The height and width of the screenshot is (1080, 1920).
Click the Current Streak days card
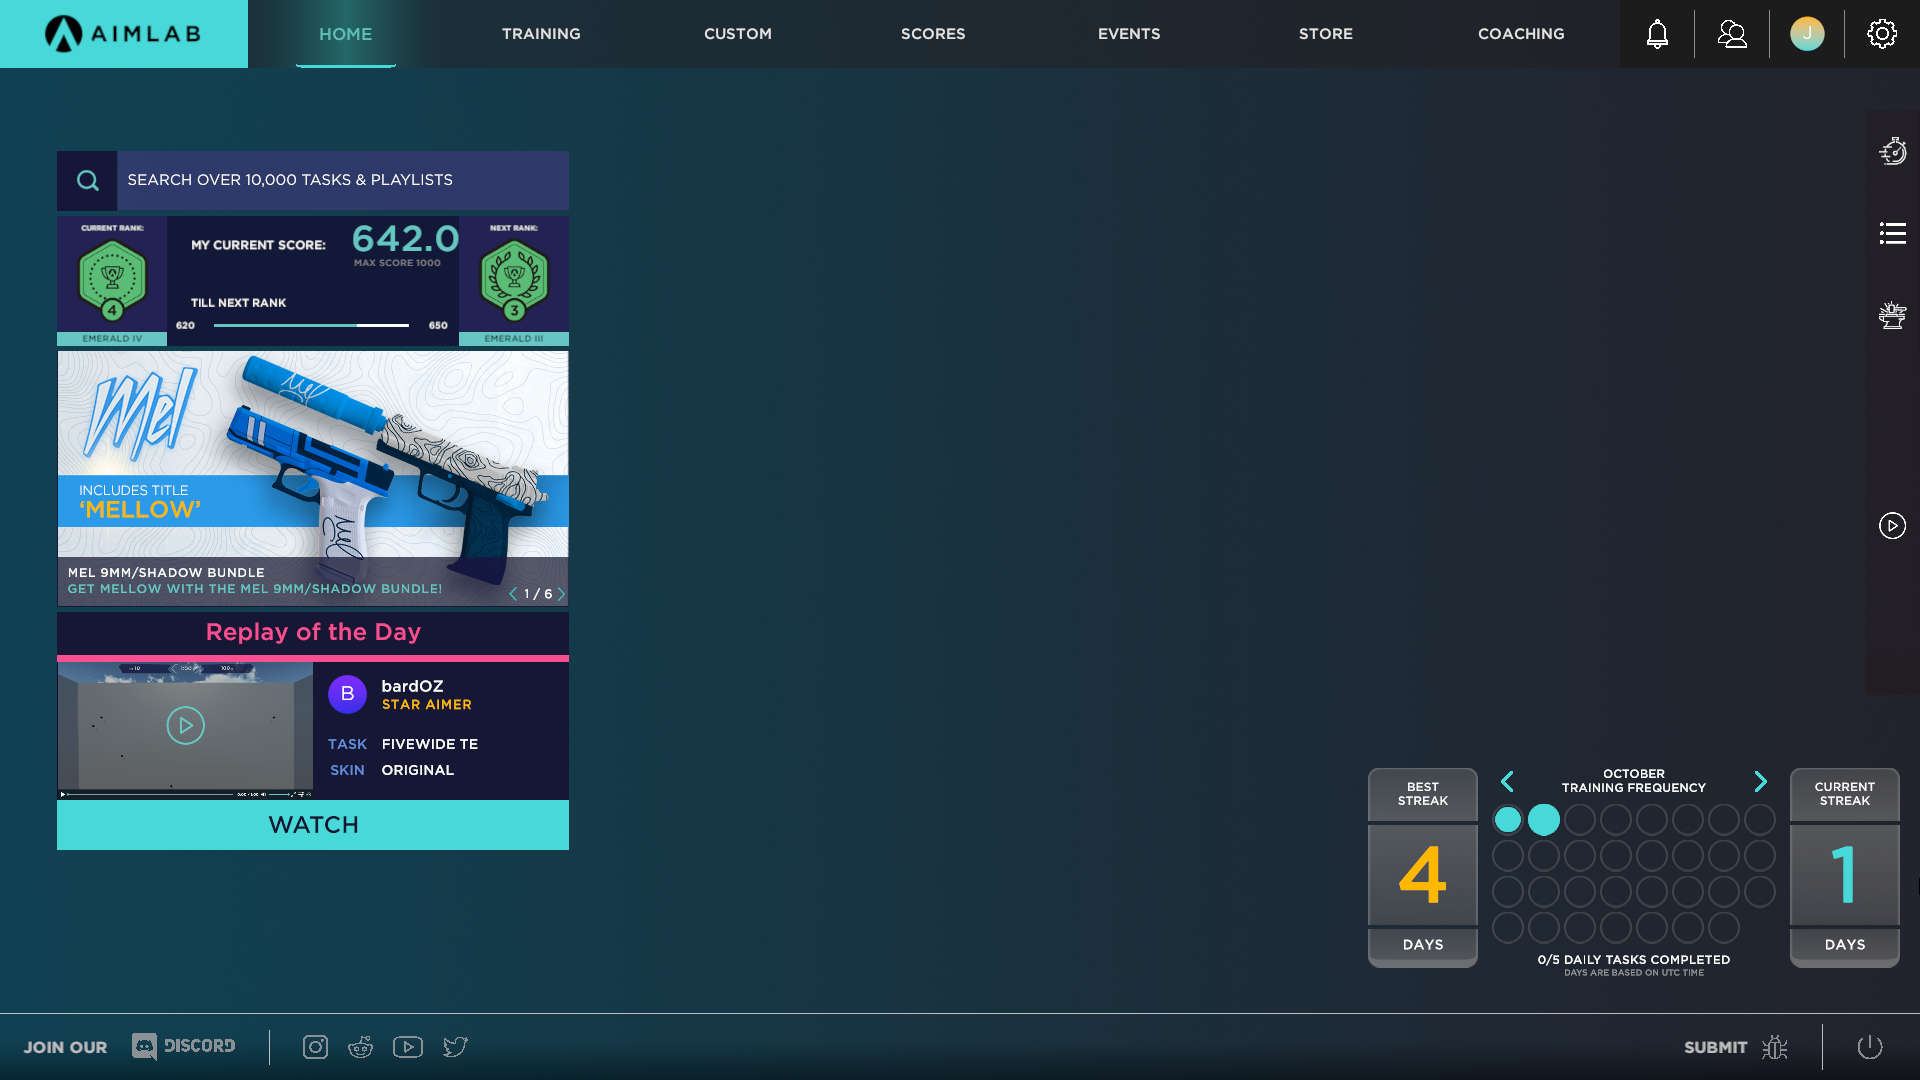(x=1844, y=867)
